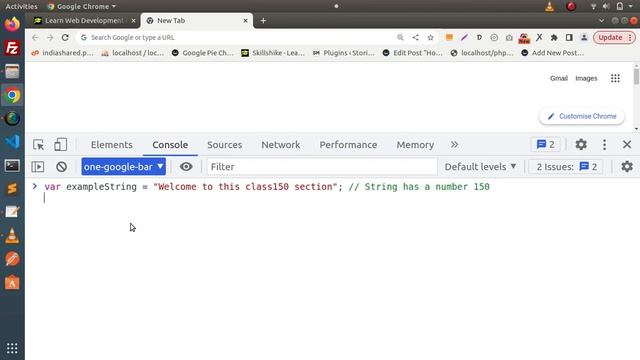Open Gmail link
640x360 pixels.
click(559, 78)
